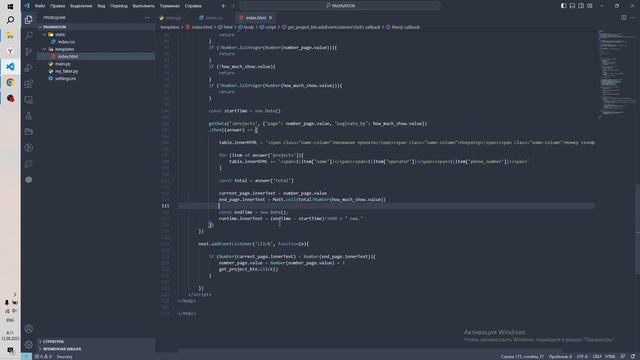Viewport: 640px width, 360px height.
Task: Collapse the static folder
Action: pos(96,34)
